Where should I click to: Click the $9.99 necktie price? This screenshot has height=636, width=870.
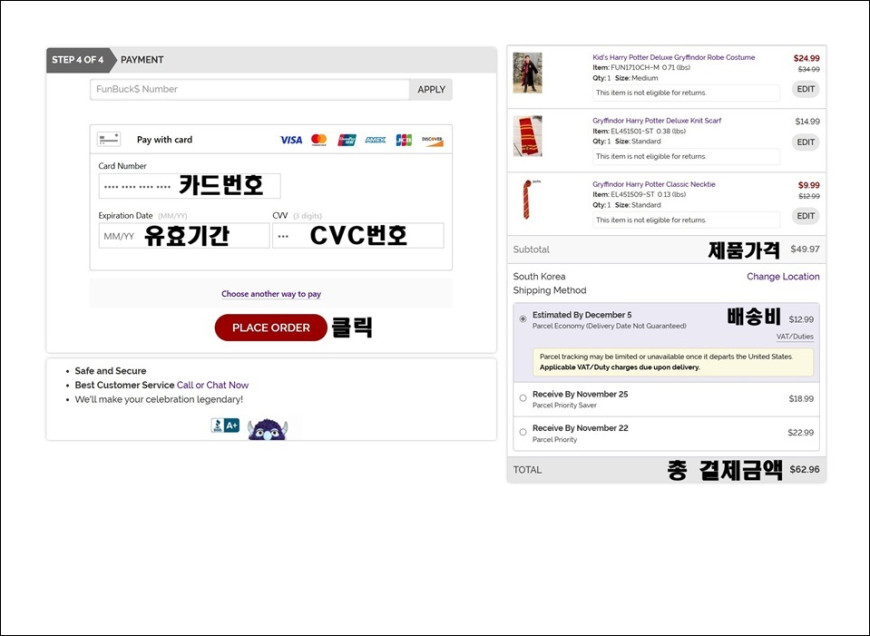click(809, 185)
